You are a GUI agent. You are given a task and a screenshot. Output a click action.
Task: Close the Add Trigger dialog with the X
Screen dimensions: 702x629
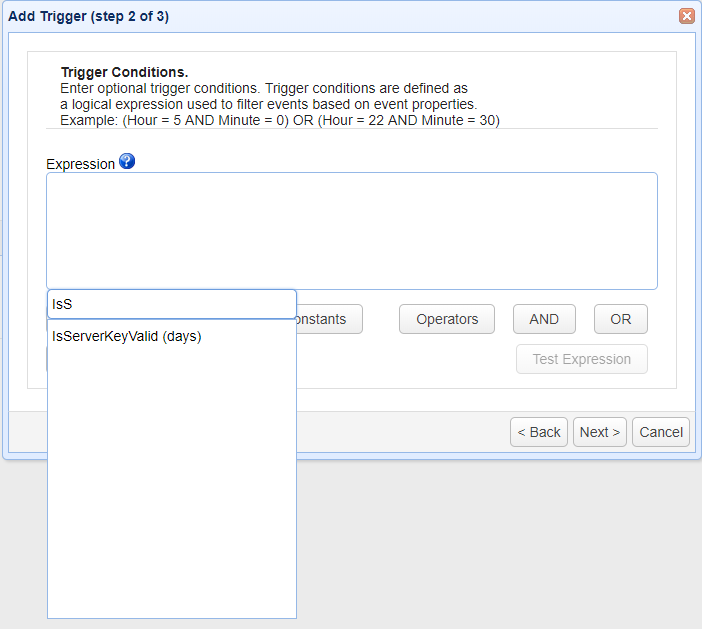686,16
